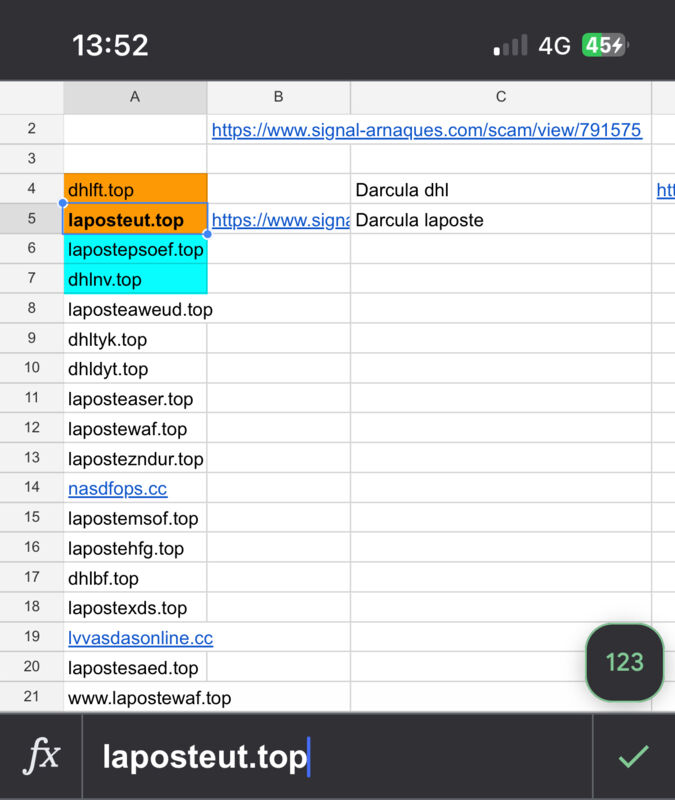
Task: Select the Darcula dhl cell
Action: pyautogui.click(x=501, y=189)
